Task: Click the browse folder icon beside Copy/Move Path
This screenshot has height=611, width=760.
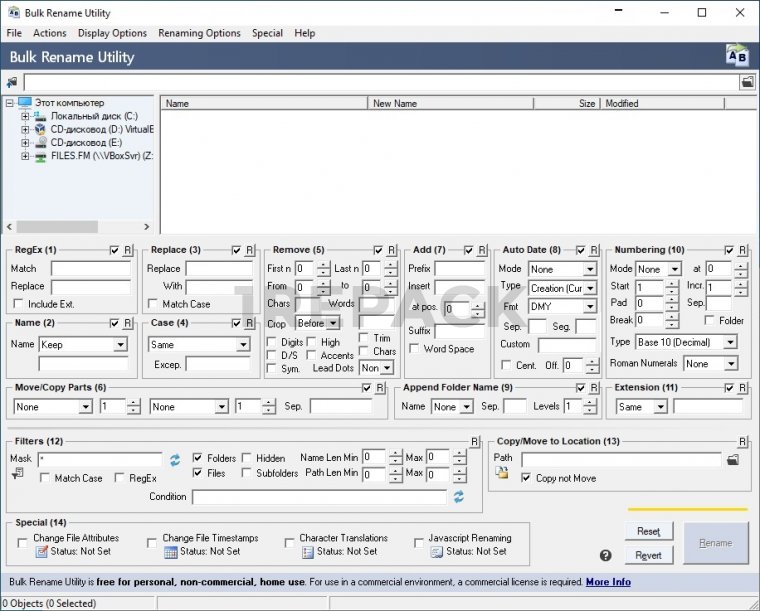Action: [x=733, y=460]
